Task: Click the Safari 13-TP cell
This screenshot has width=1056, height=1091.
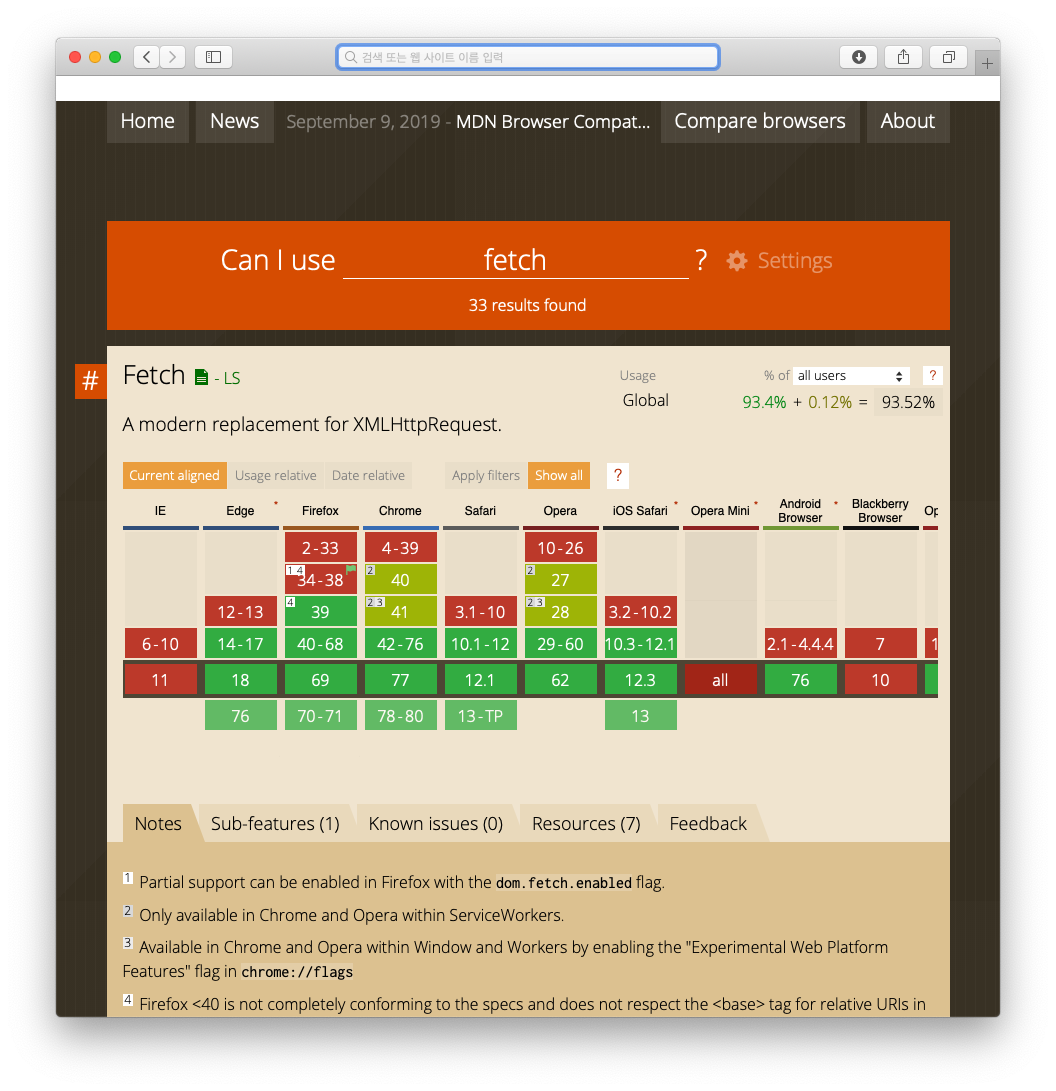Action: pos(481,716)
